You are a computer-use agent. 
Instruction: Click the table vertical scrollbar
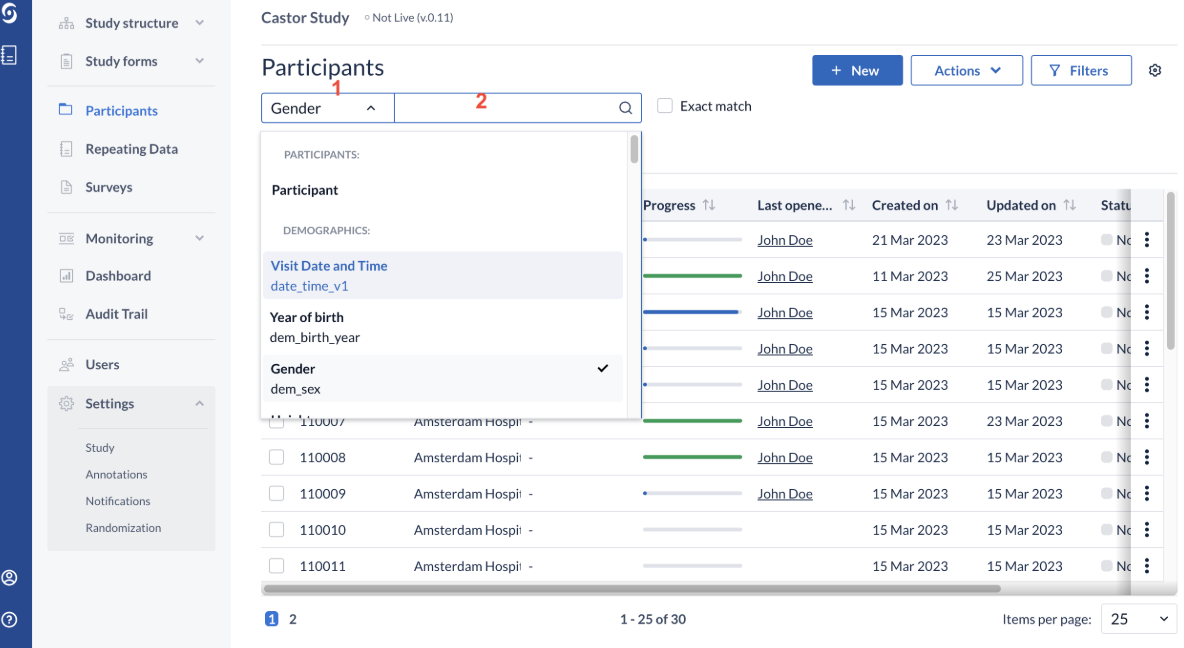tap(1171, 272)
